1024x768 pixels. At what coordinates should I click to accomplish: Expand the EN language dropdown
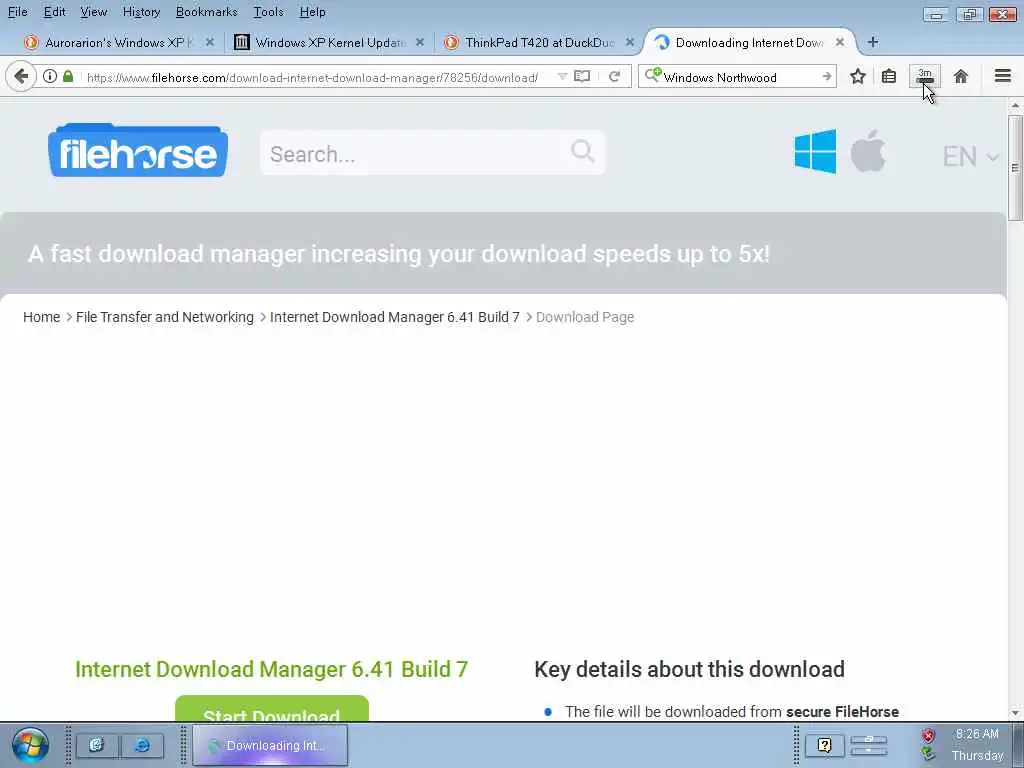pos(970,157)
